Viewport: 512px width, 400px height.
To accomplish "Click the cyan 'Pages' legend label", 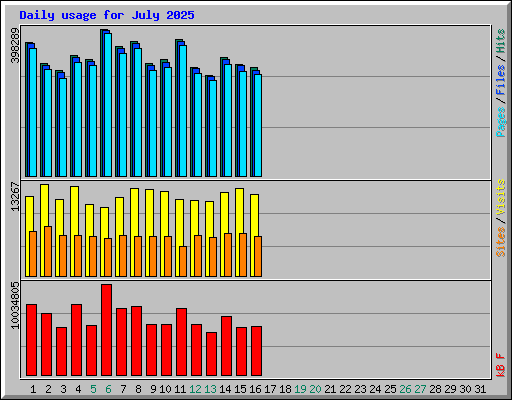I will pos(501,122).
